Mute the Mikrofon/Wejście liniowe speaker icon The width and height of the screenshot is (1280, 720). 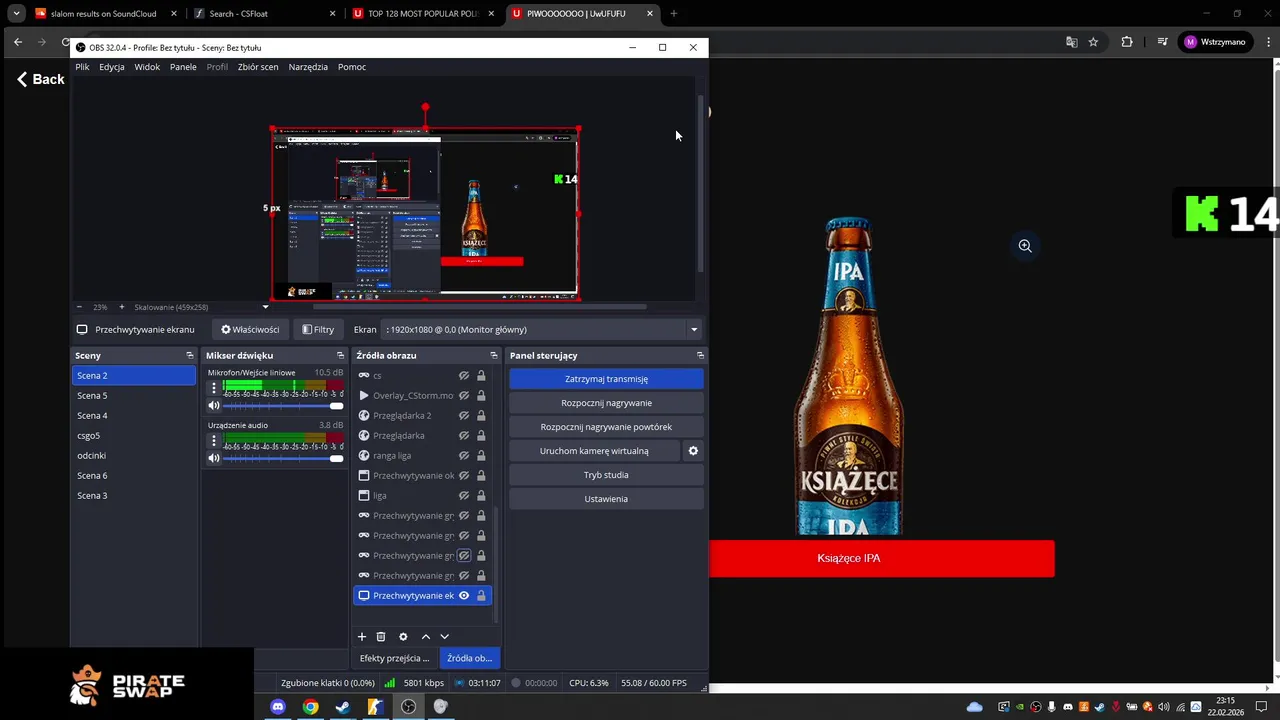coord(214,406)
